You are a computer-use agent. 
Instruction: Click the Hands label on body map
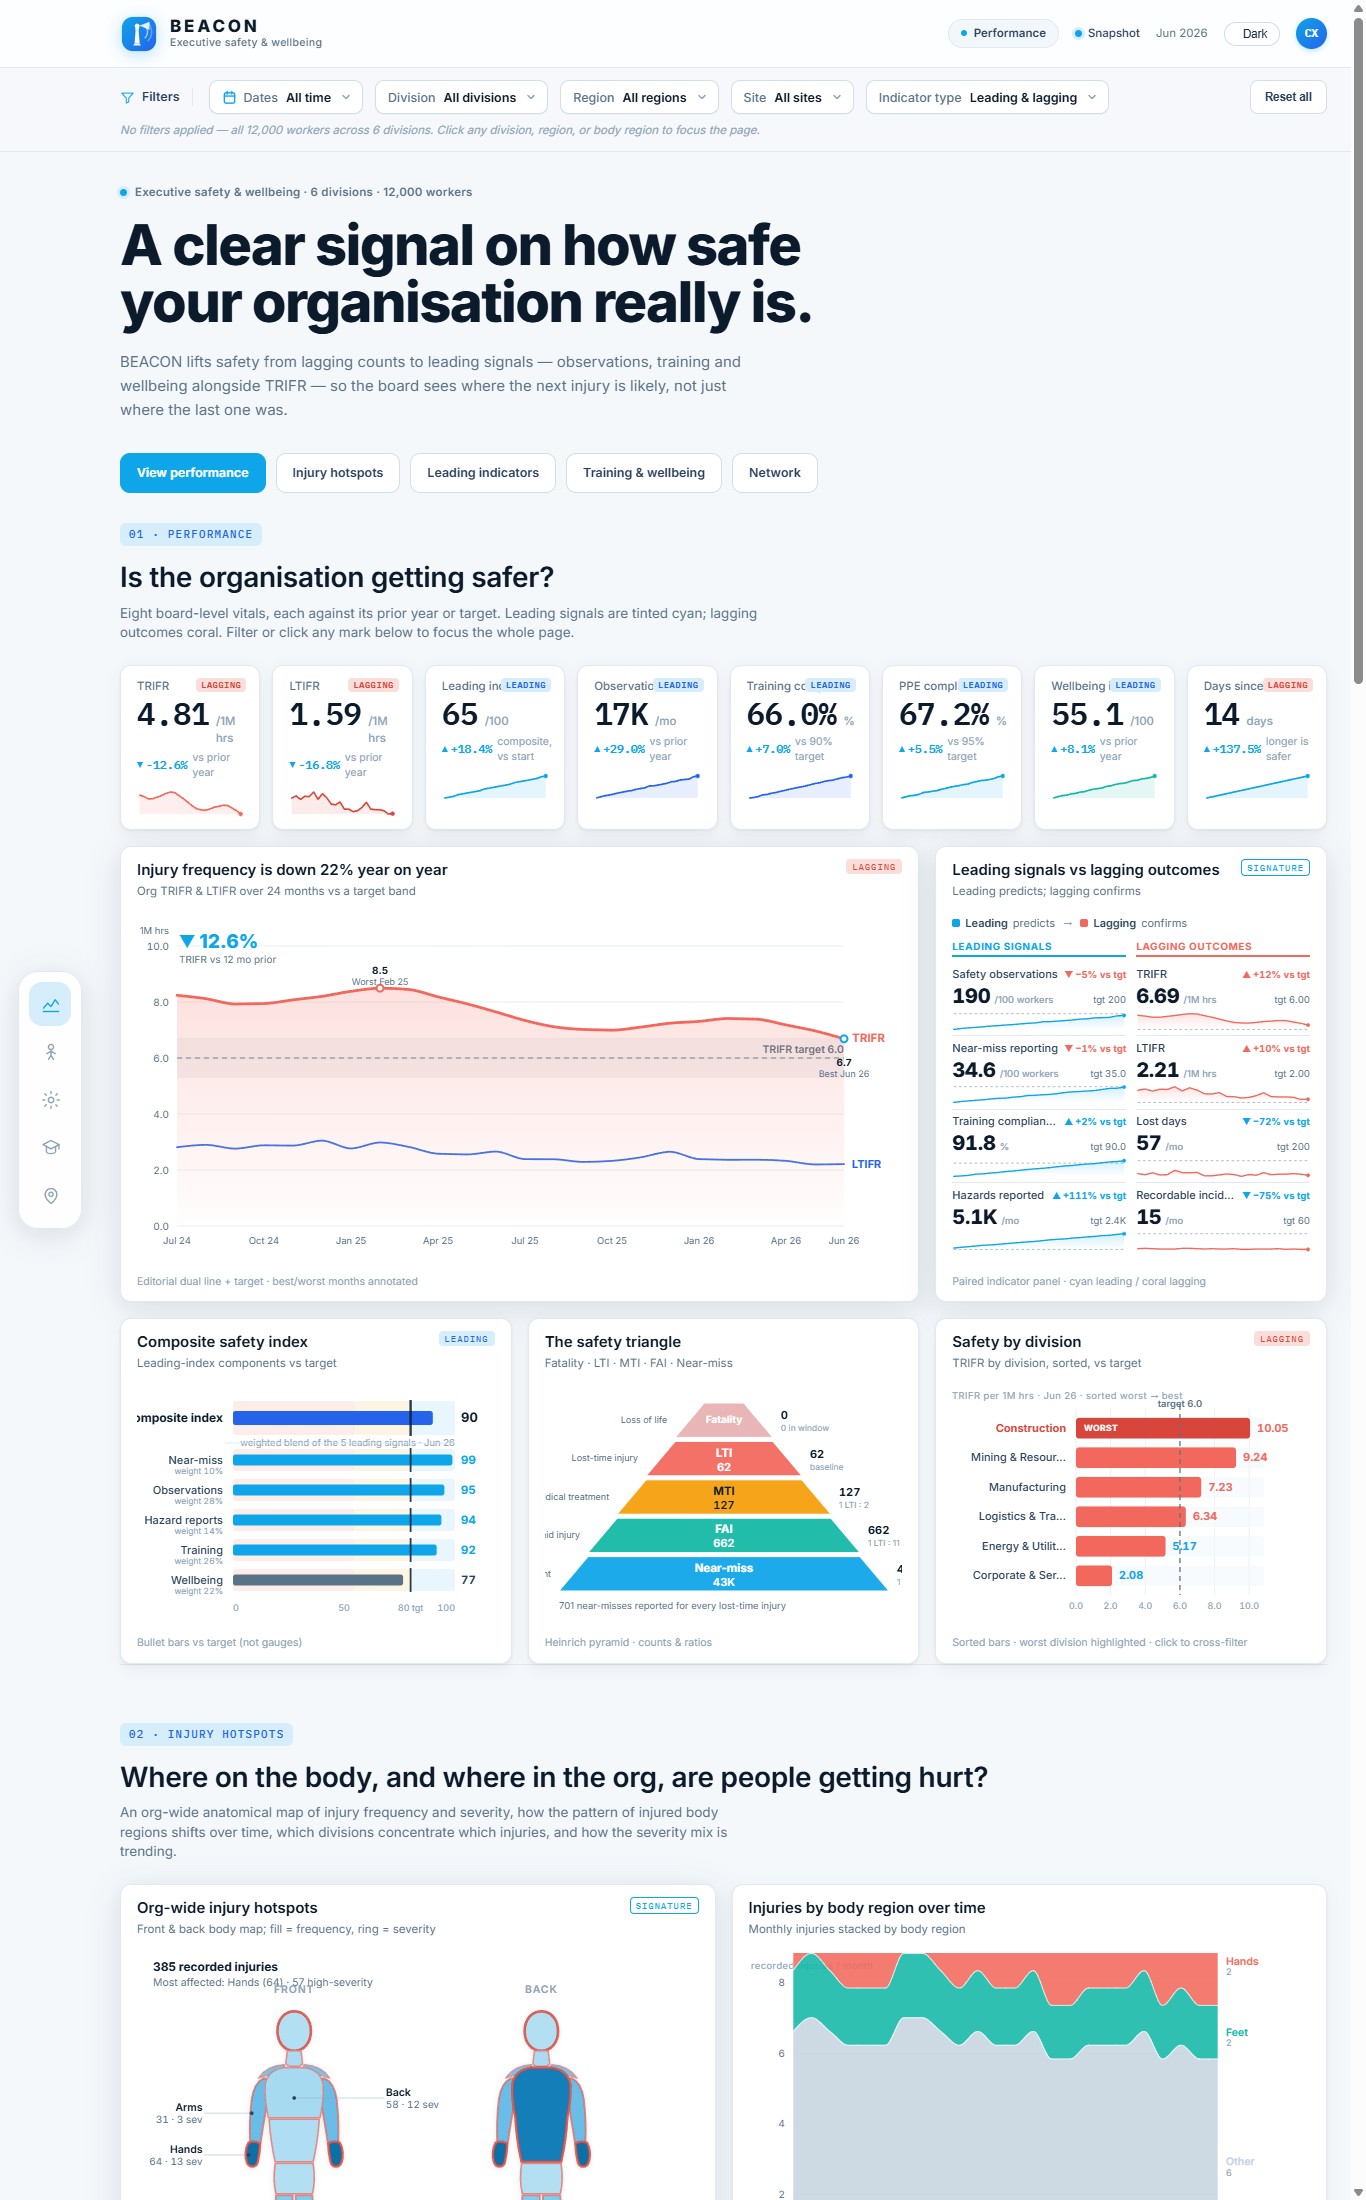coord(185,2149)
